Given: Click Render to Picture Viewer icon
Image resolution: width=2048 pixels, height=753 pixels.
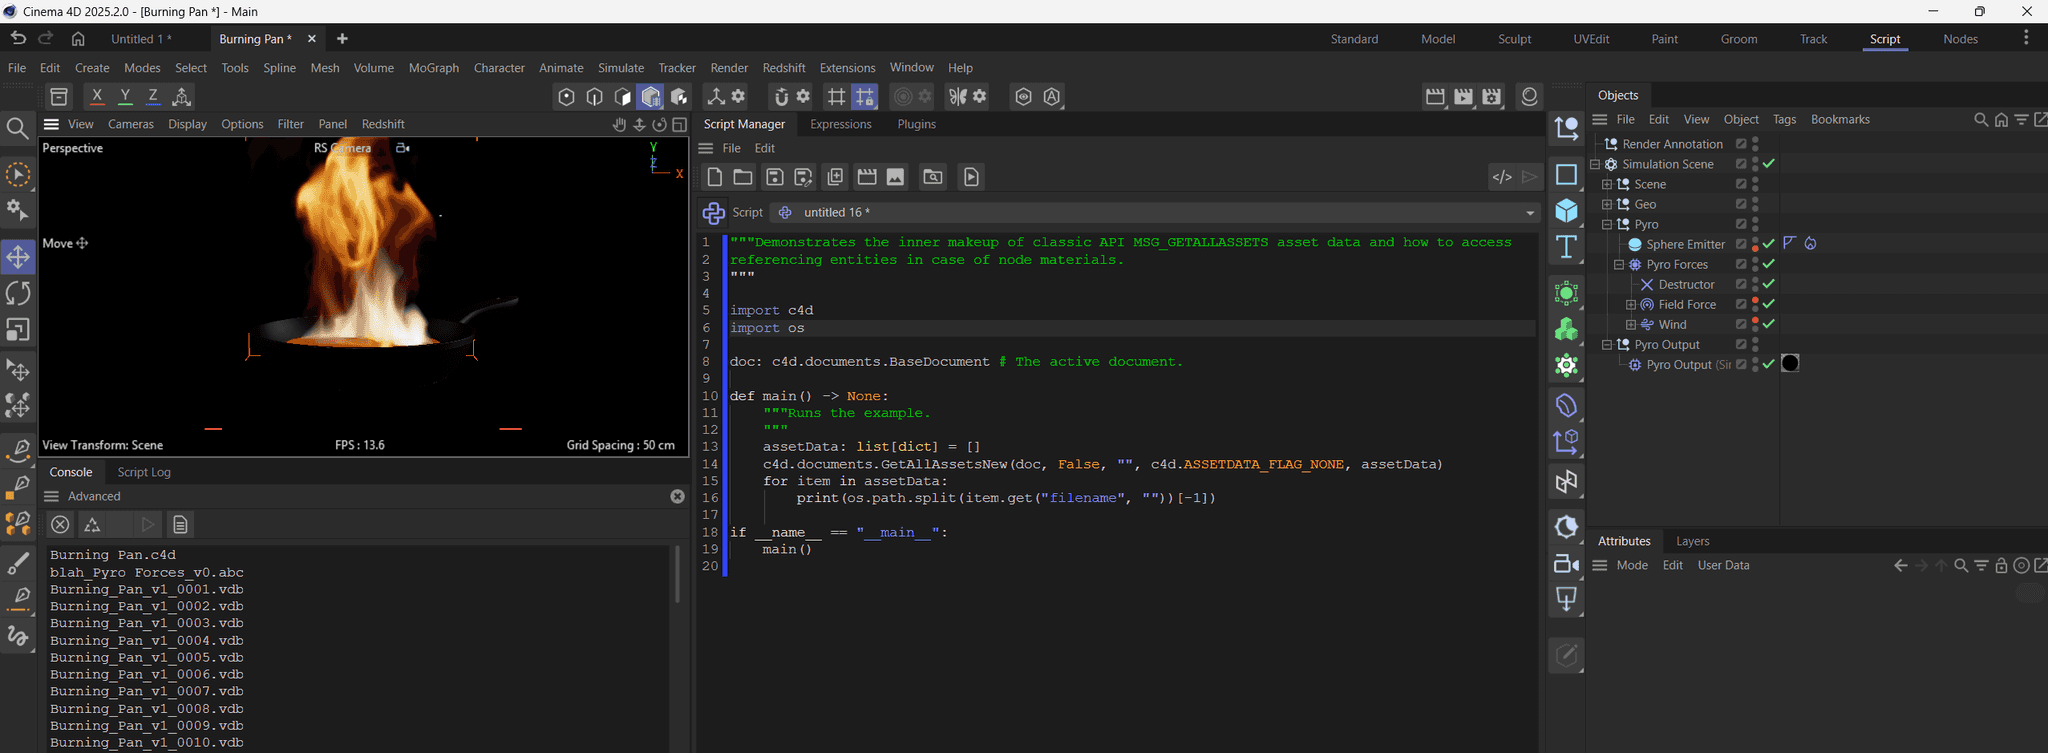Looking at the screenshot, I should (1464, 96).
